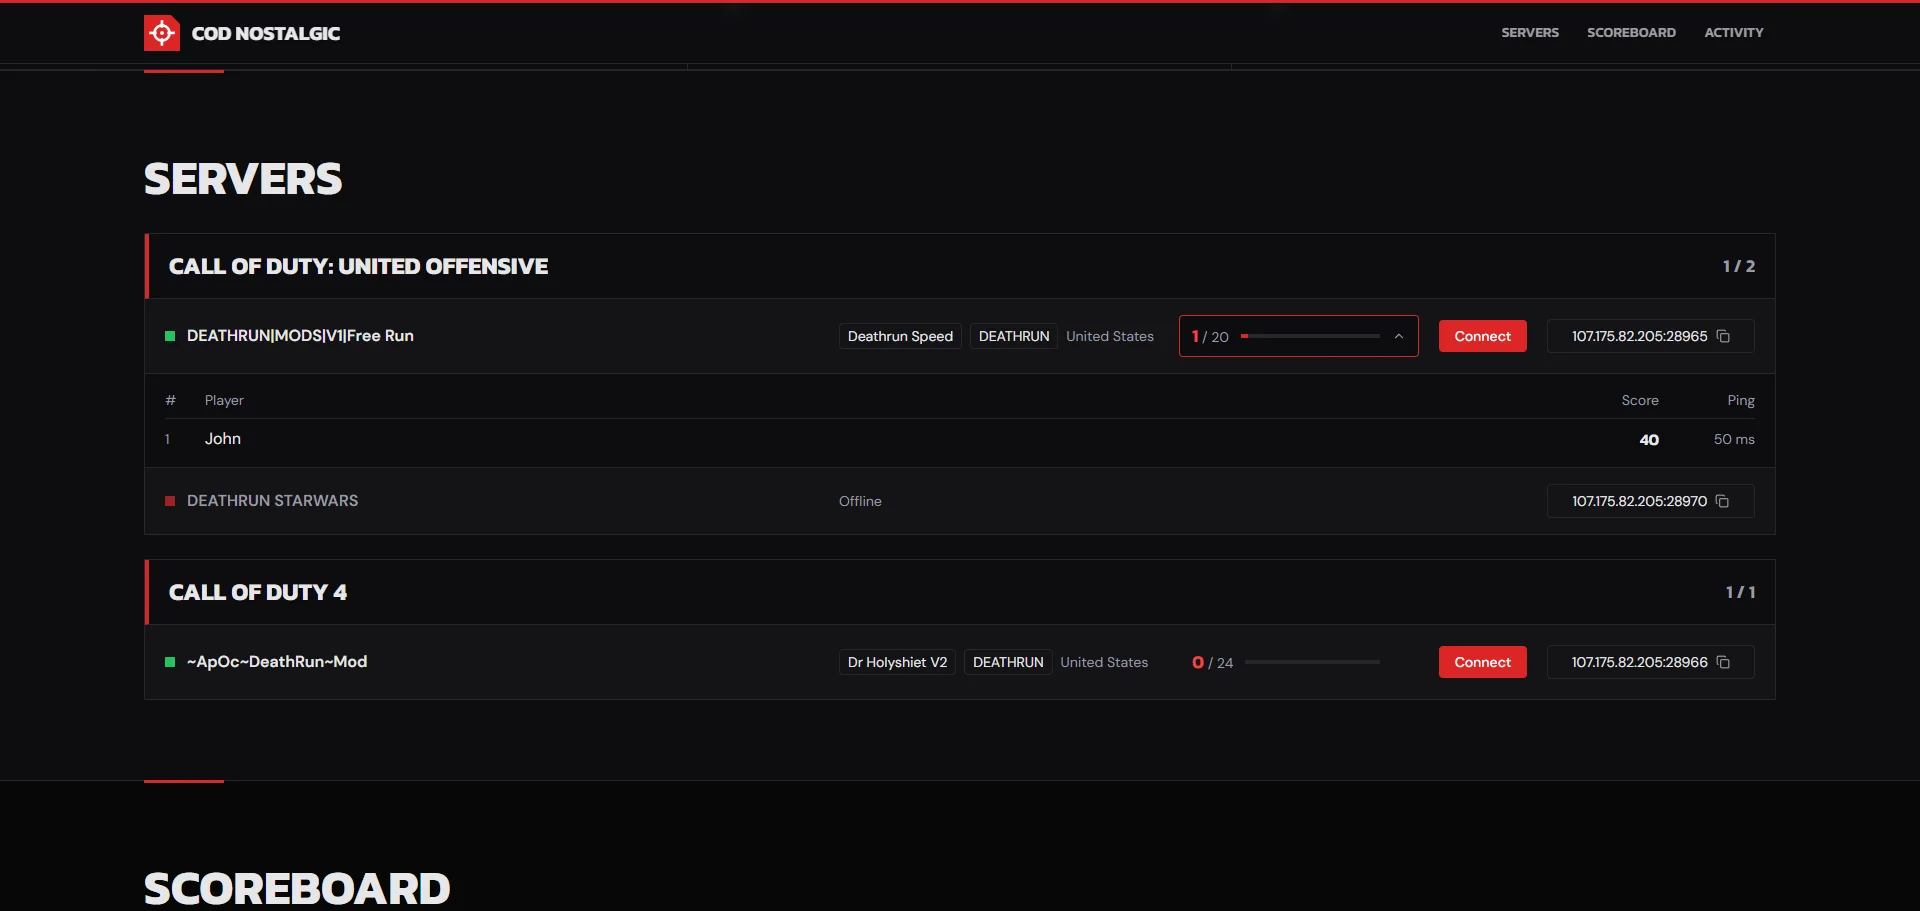Go to the SERVERS nav item
This screenshot has height=911, width=1920.
click(1530, 33)
